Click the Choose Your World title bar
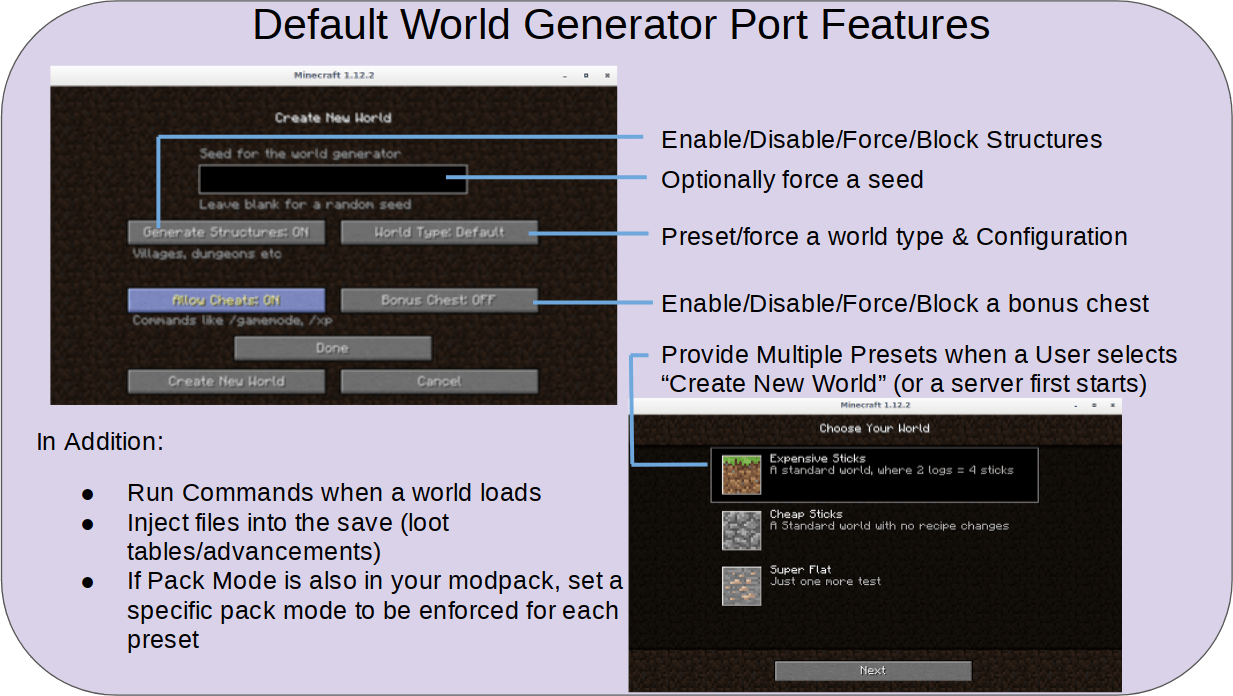 point(873,427)
